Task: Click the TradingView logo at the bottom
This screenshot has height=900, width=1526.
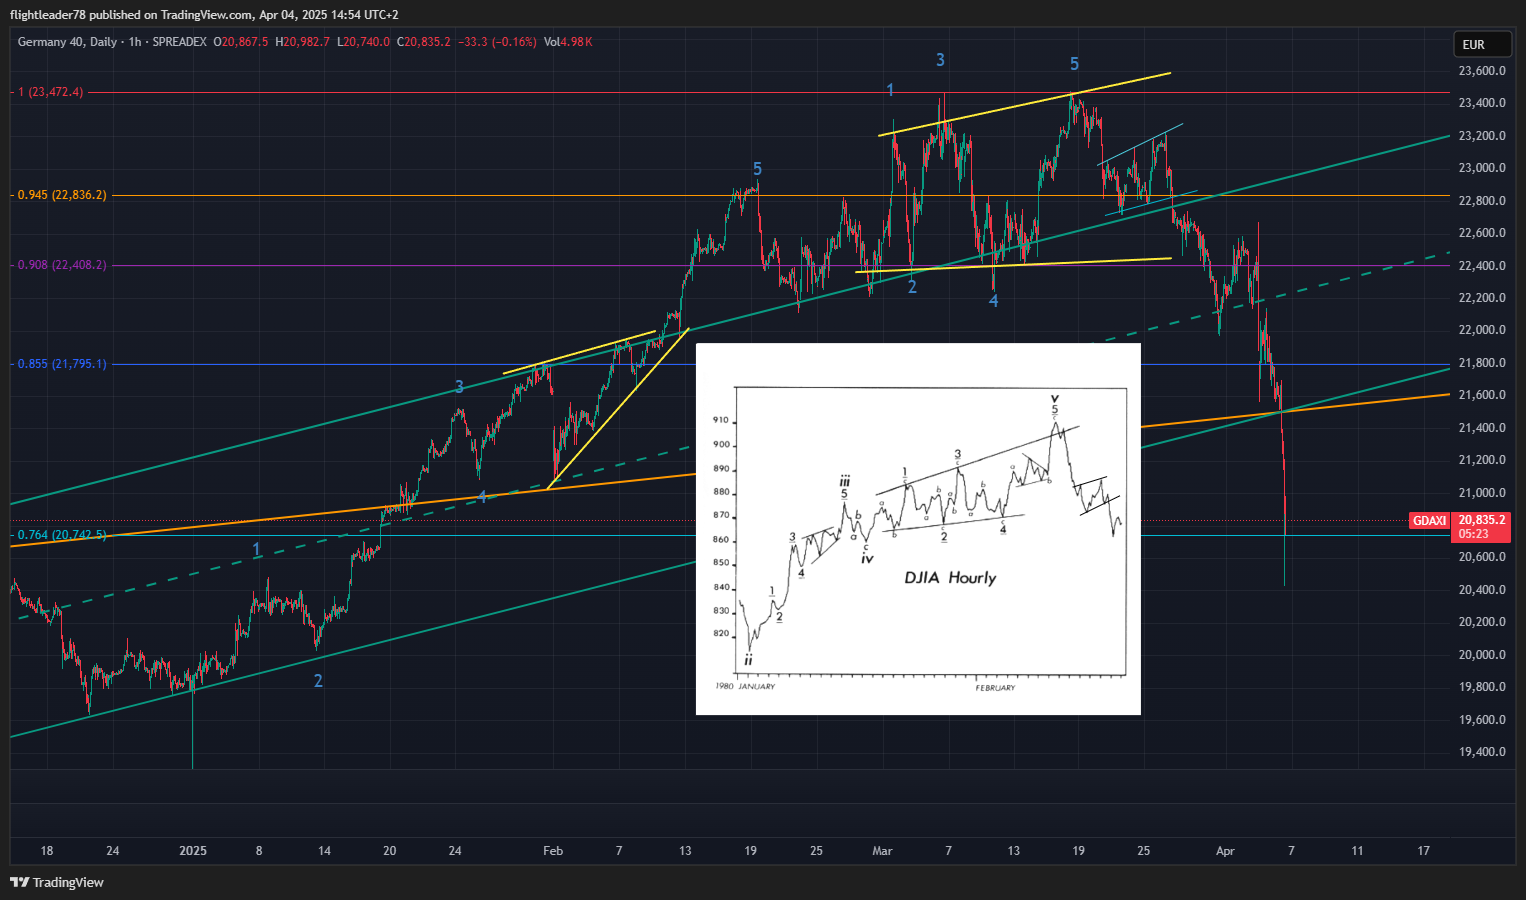Action: (57, 882)
